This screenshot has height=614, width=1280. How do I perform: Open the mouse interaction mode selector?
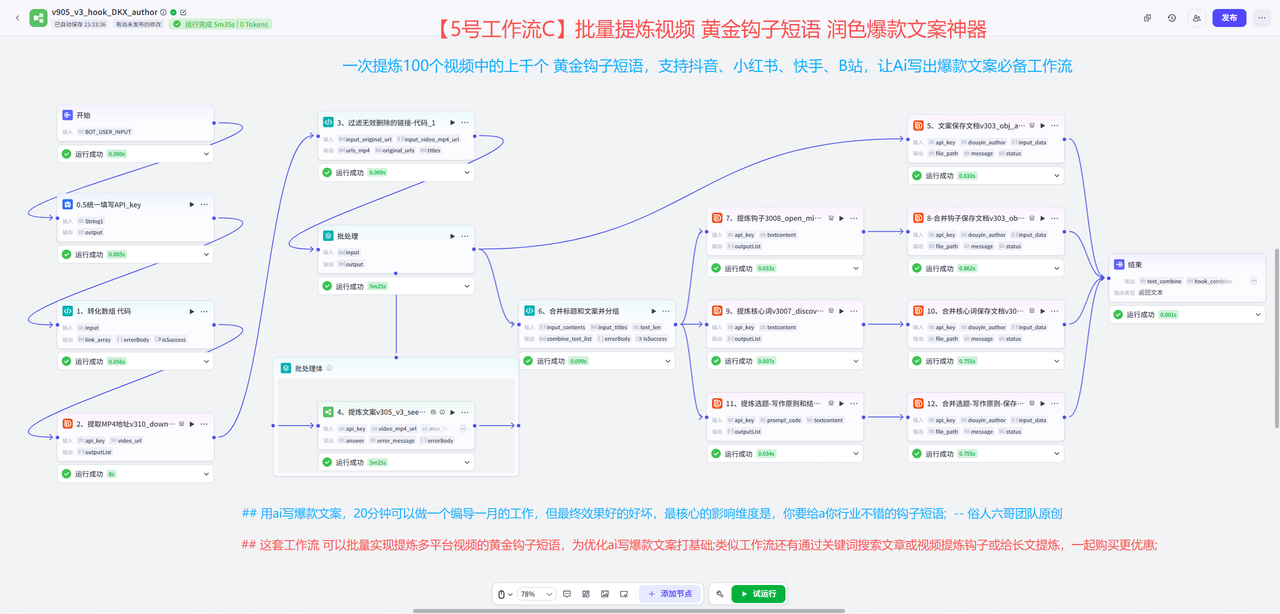coord(506,594)
